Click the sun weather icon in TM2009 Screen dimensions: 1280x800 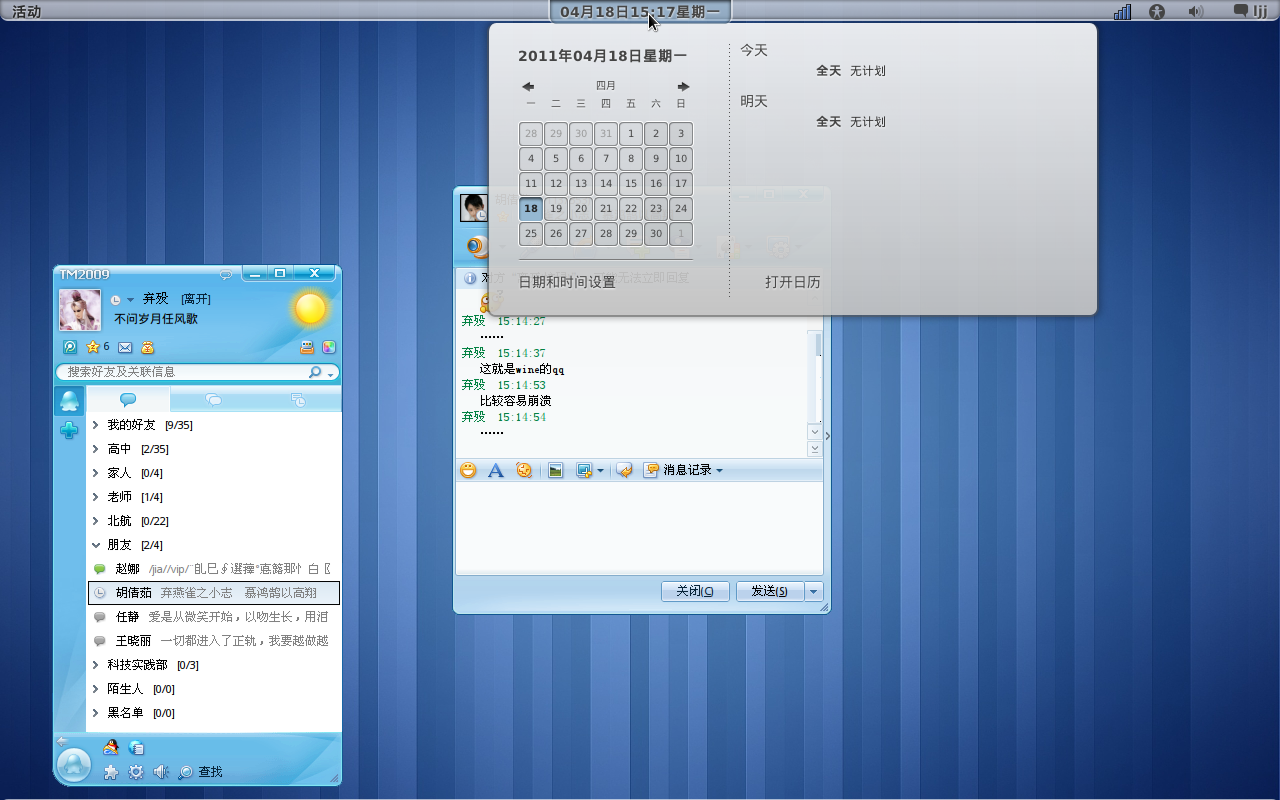click(310, 309)
